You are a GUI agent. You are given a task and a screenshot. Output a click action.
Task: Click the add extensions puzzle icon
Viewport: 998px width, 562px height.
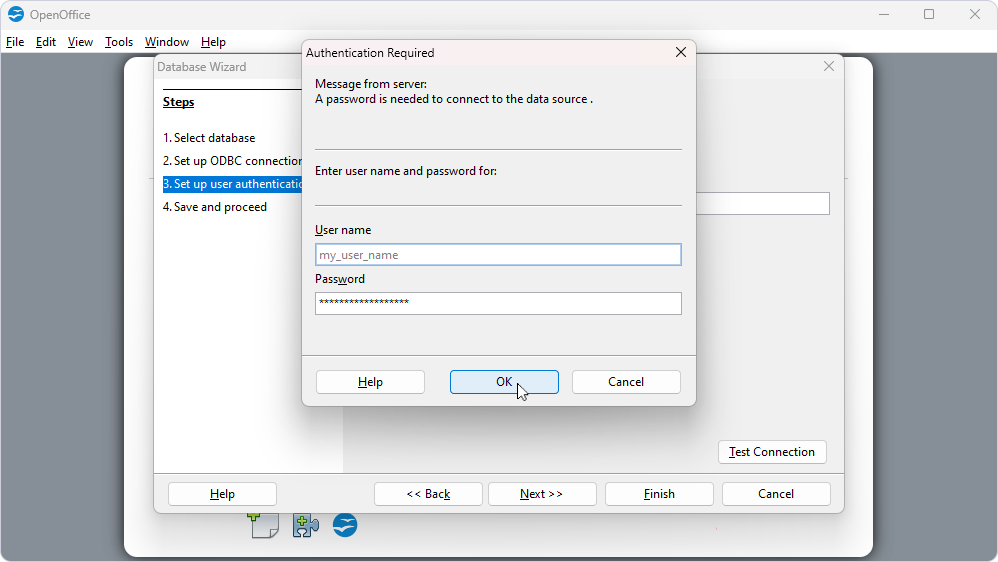pos(305,525)
